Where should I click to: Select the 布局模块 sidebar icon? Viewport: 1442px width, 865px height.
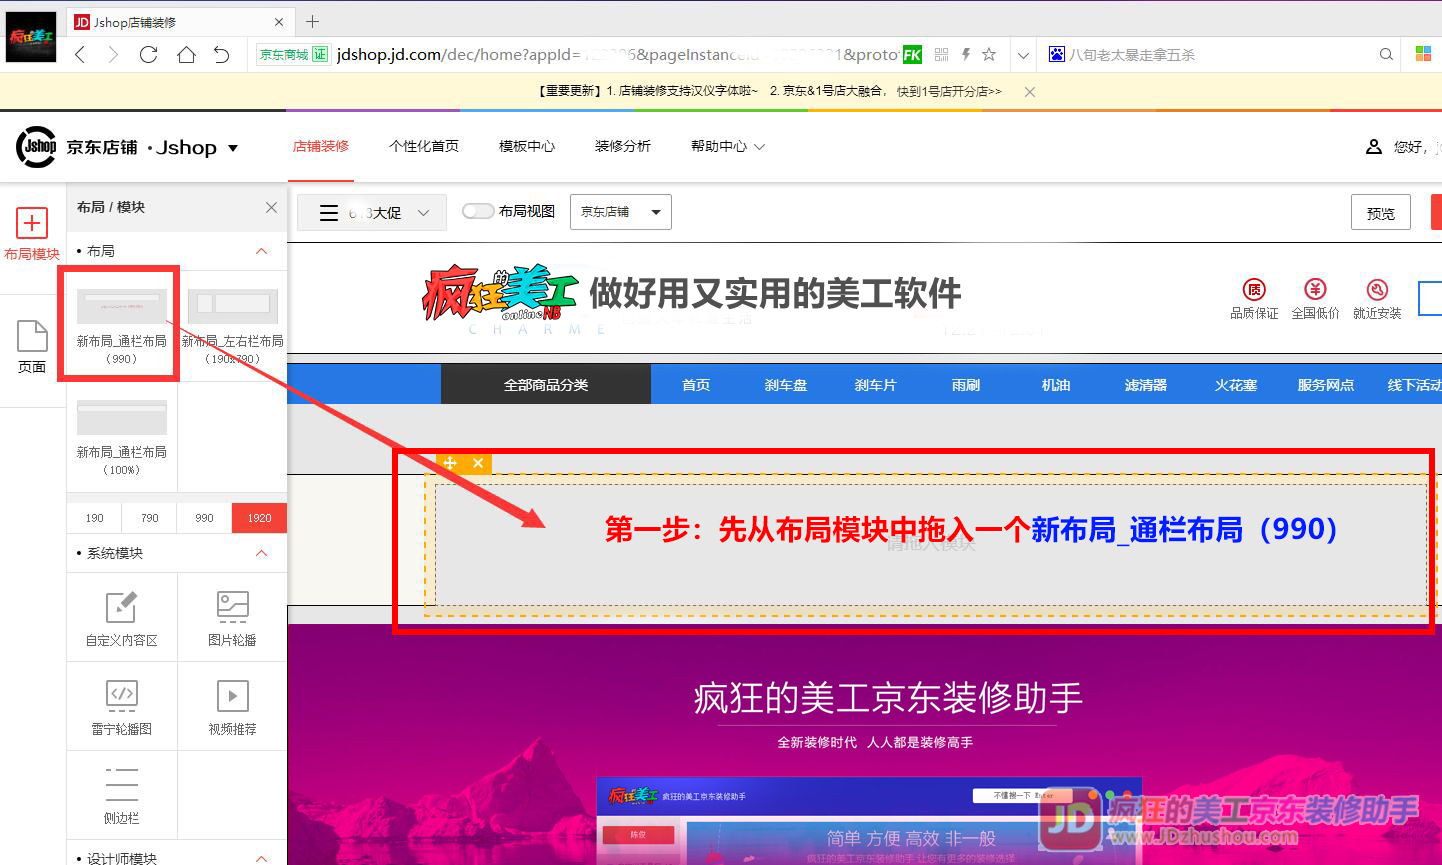32,234
